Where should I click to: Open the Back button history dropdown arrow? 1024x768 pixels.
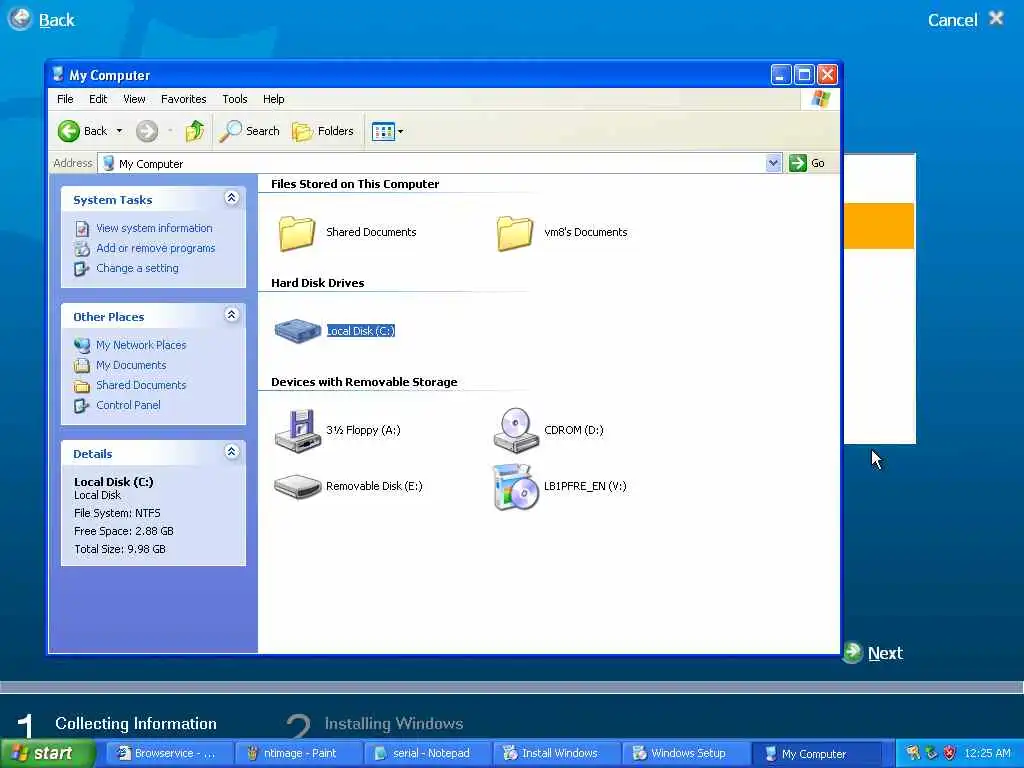click(x=119, y=131)
